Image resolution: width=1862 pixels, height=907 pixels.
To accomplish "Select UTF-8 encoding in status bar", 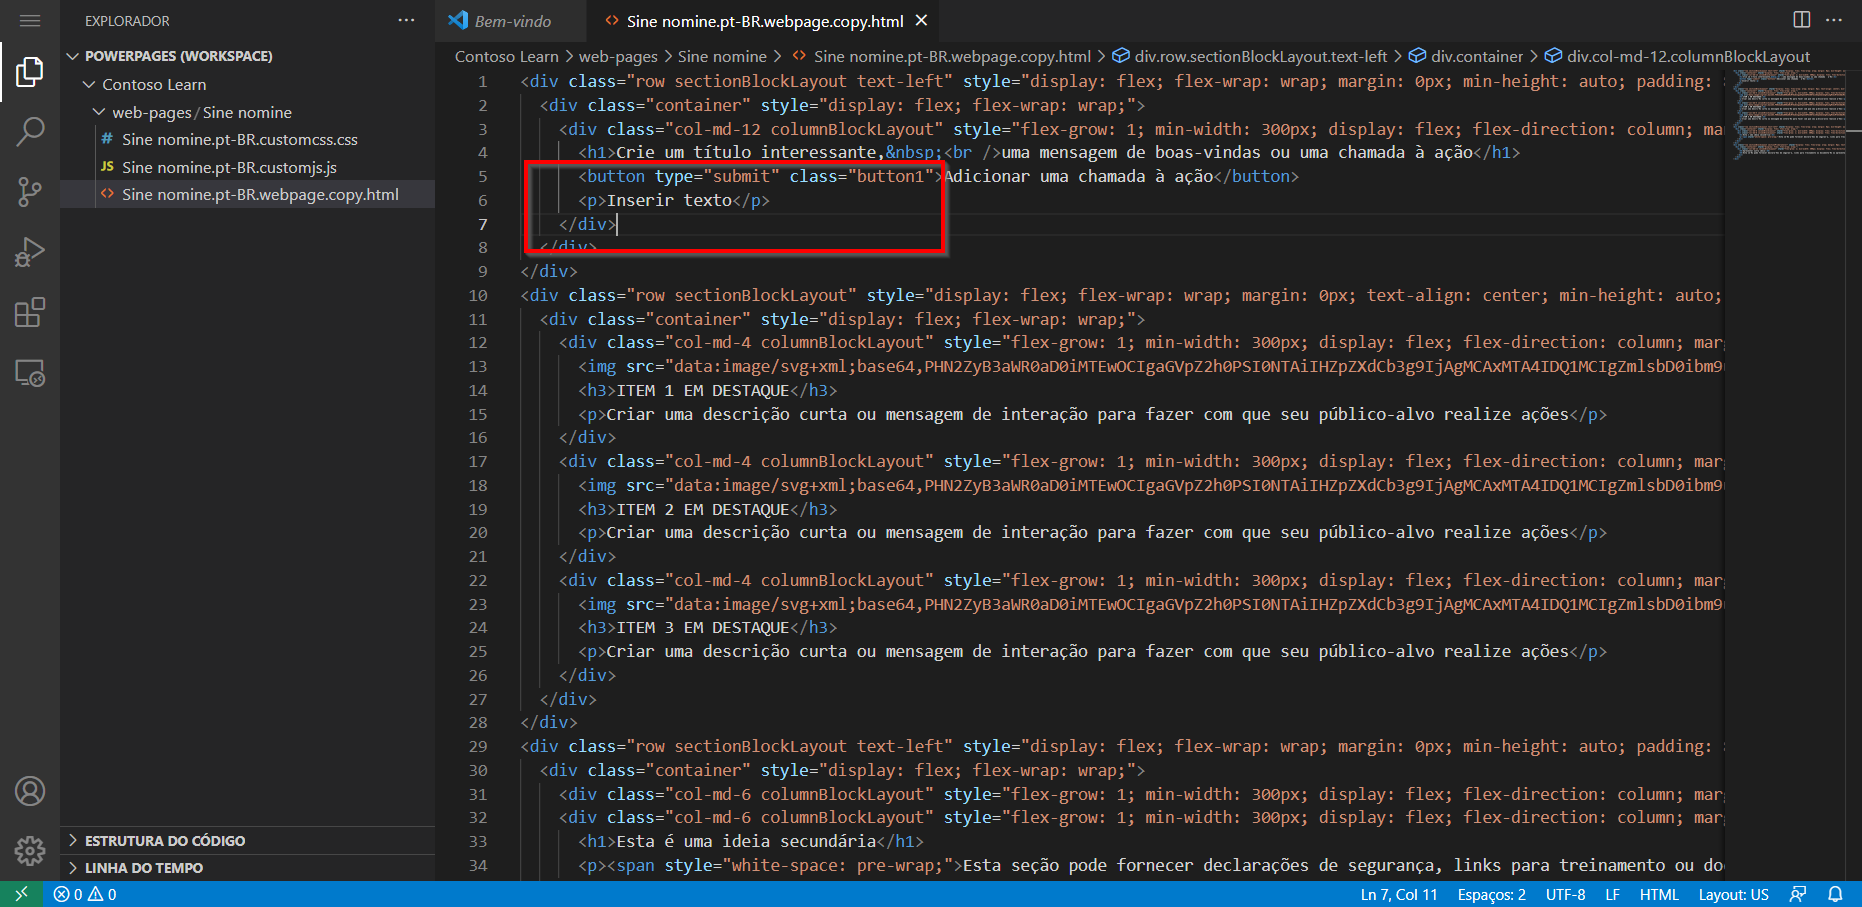I will click(x=1565, y=894).
